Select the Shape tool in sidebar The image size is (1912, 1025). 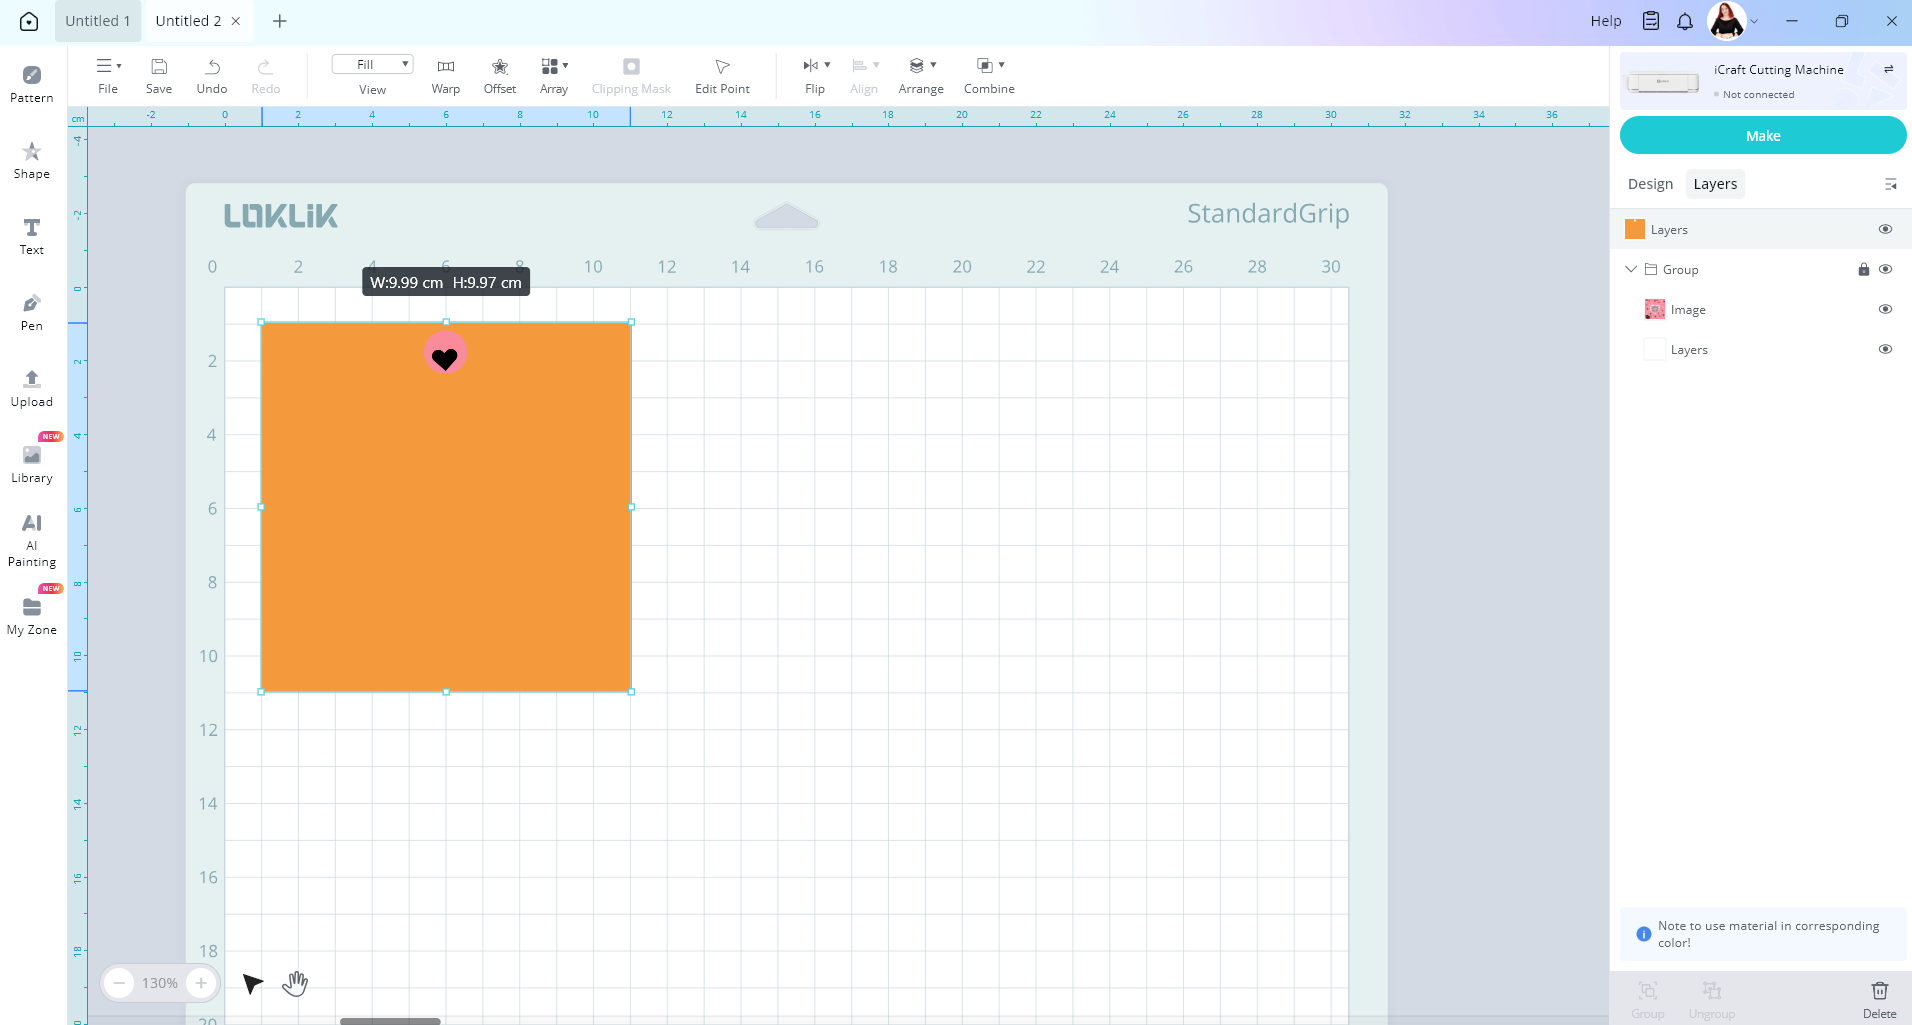(x=32, y=160)
